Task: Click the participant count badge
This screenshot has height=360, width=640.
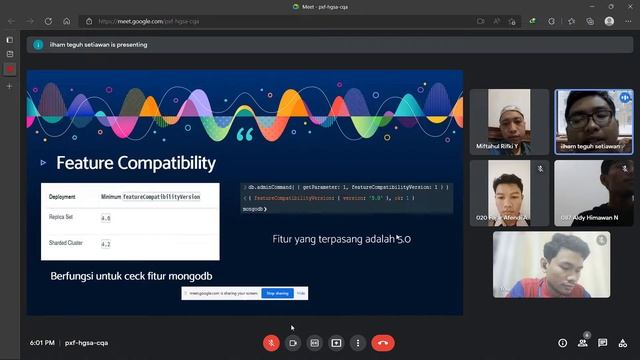Action: pos(587,335)
